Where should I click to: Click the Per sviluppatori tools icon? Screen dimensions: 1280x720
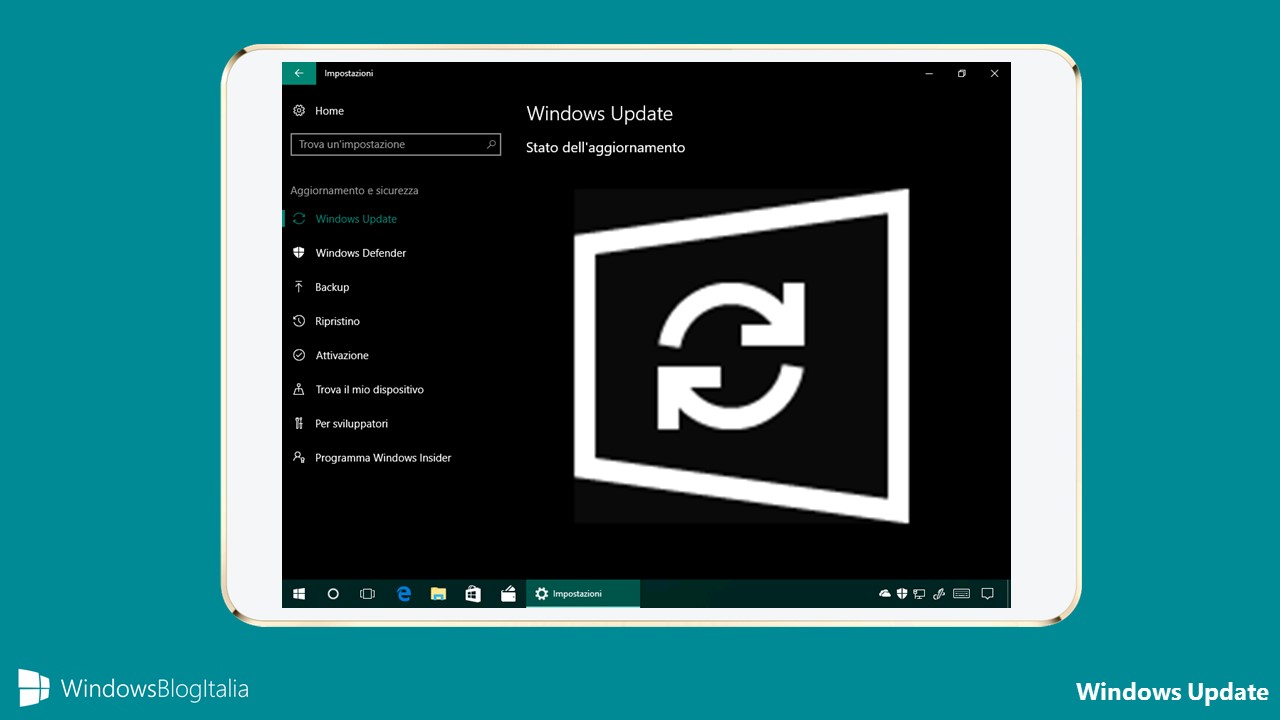(298, 423)
